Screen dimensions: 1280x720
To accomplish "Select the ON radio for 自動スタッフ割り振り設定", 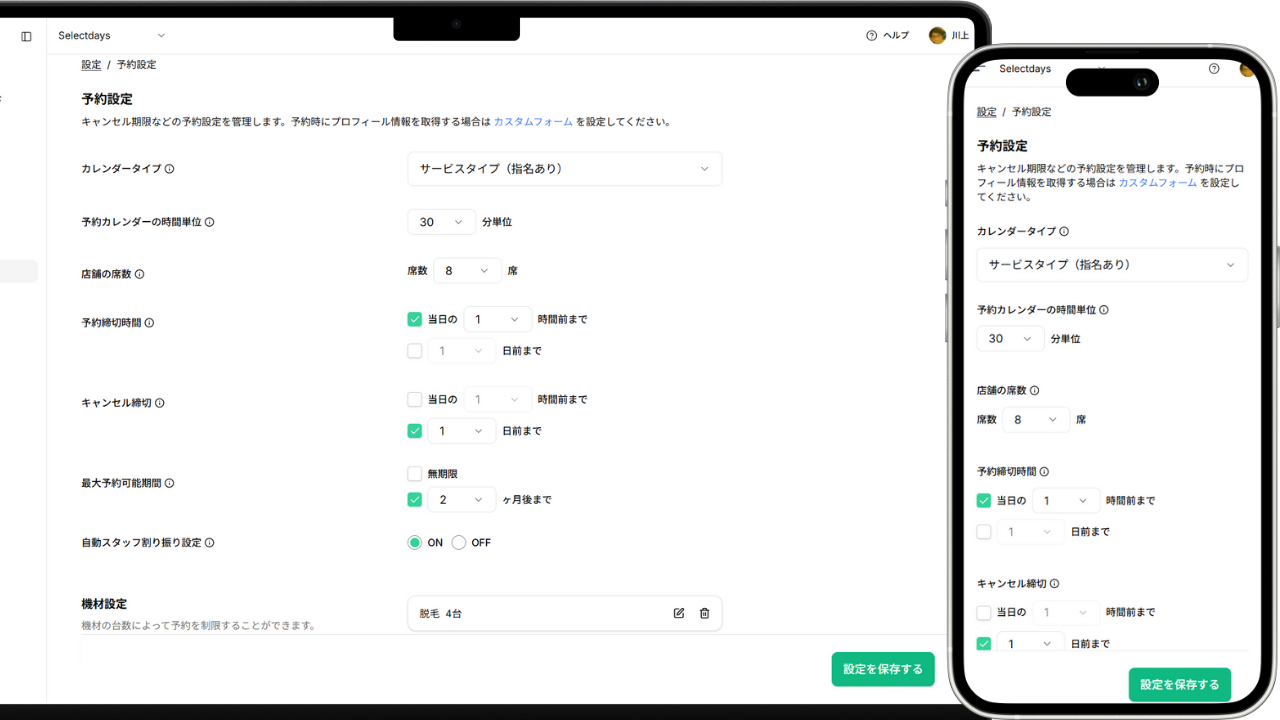I will (x=415, y=543).
